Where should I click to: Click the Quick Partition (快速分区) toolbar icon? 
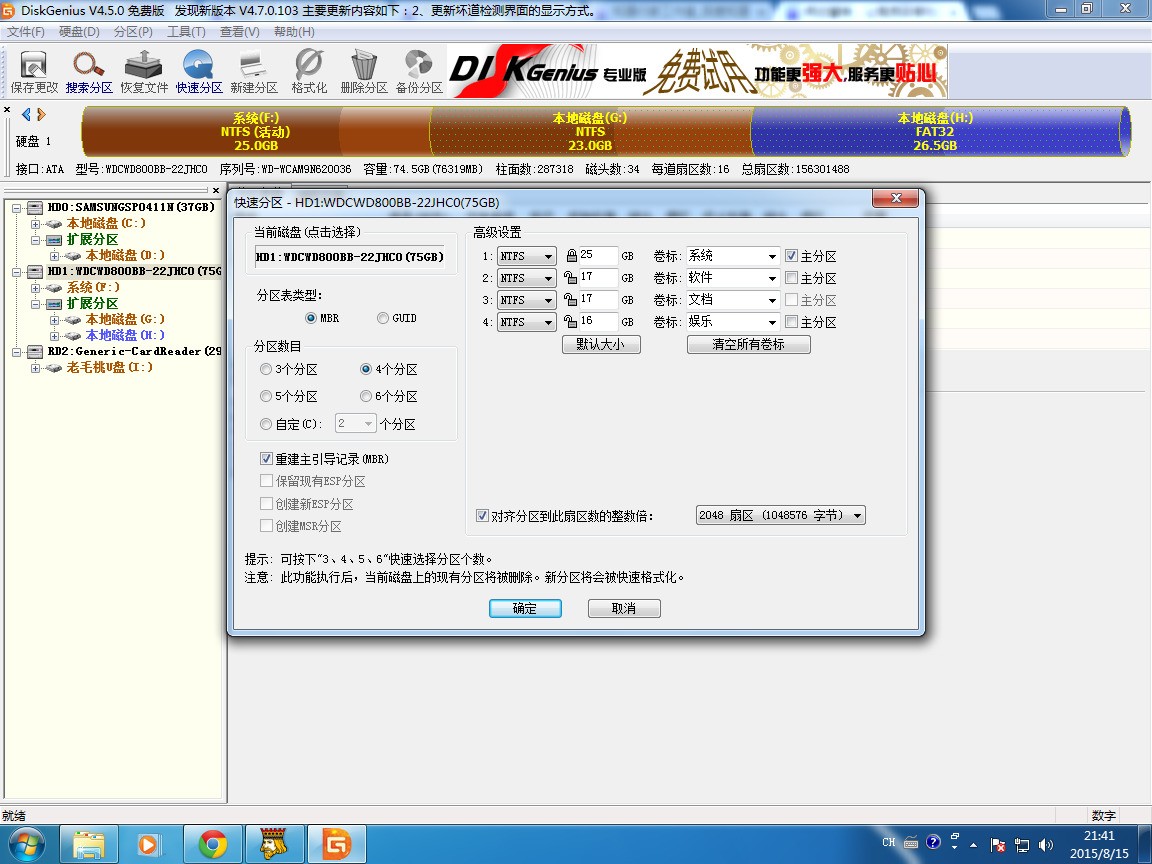[x=199, y=71]
